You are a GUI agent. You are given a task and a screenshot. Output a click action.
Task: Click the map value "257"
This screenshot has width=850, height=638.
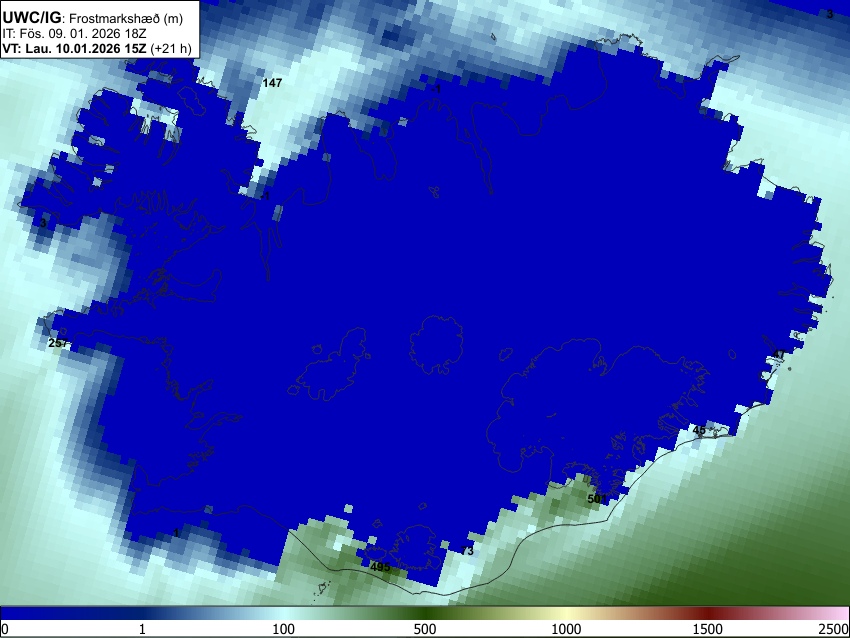[58, 343]
